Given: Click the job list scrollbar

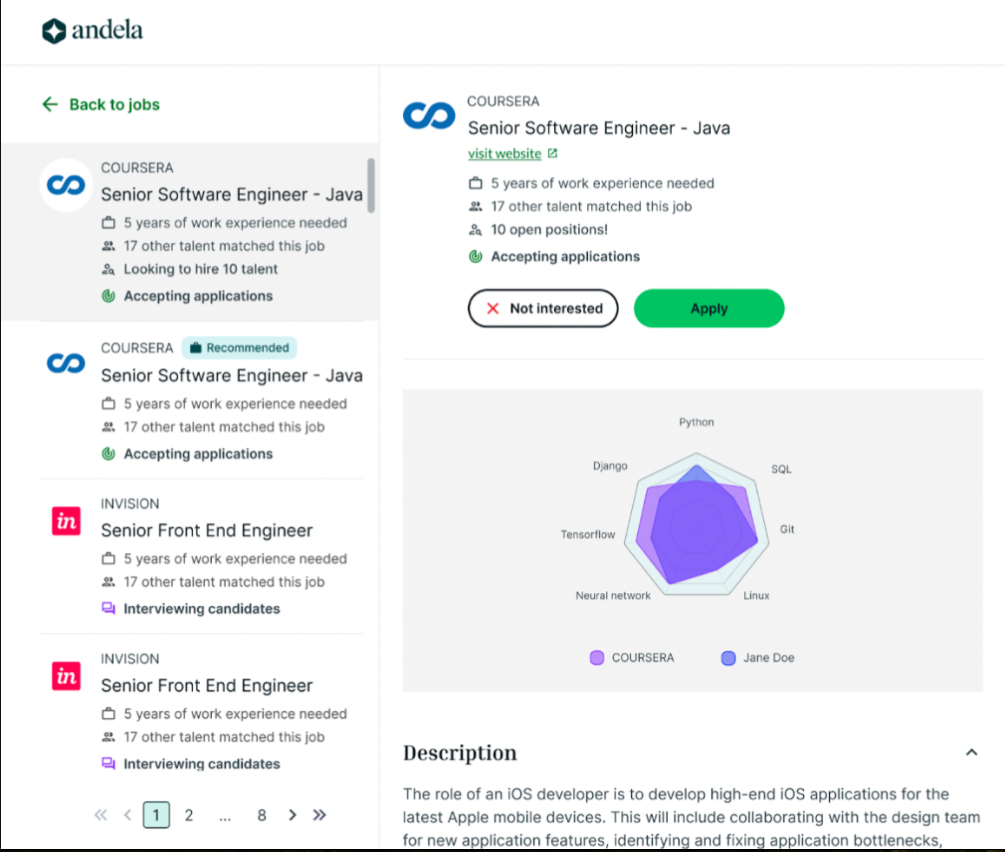Looking at the screenshot, I should tap(371, 185).
